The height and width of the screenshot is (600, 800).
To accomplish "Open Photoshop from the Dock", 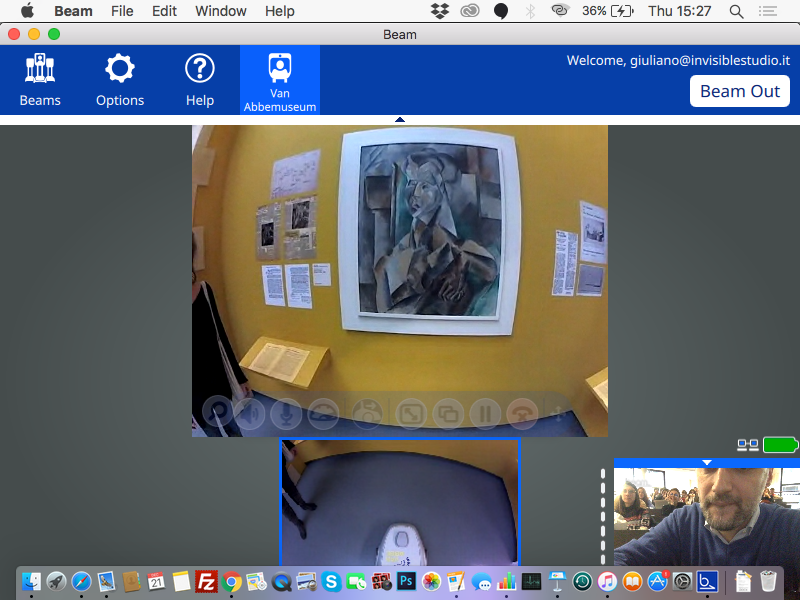I will click(x=406, y=581).
